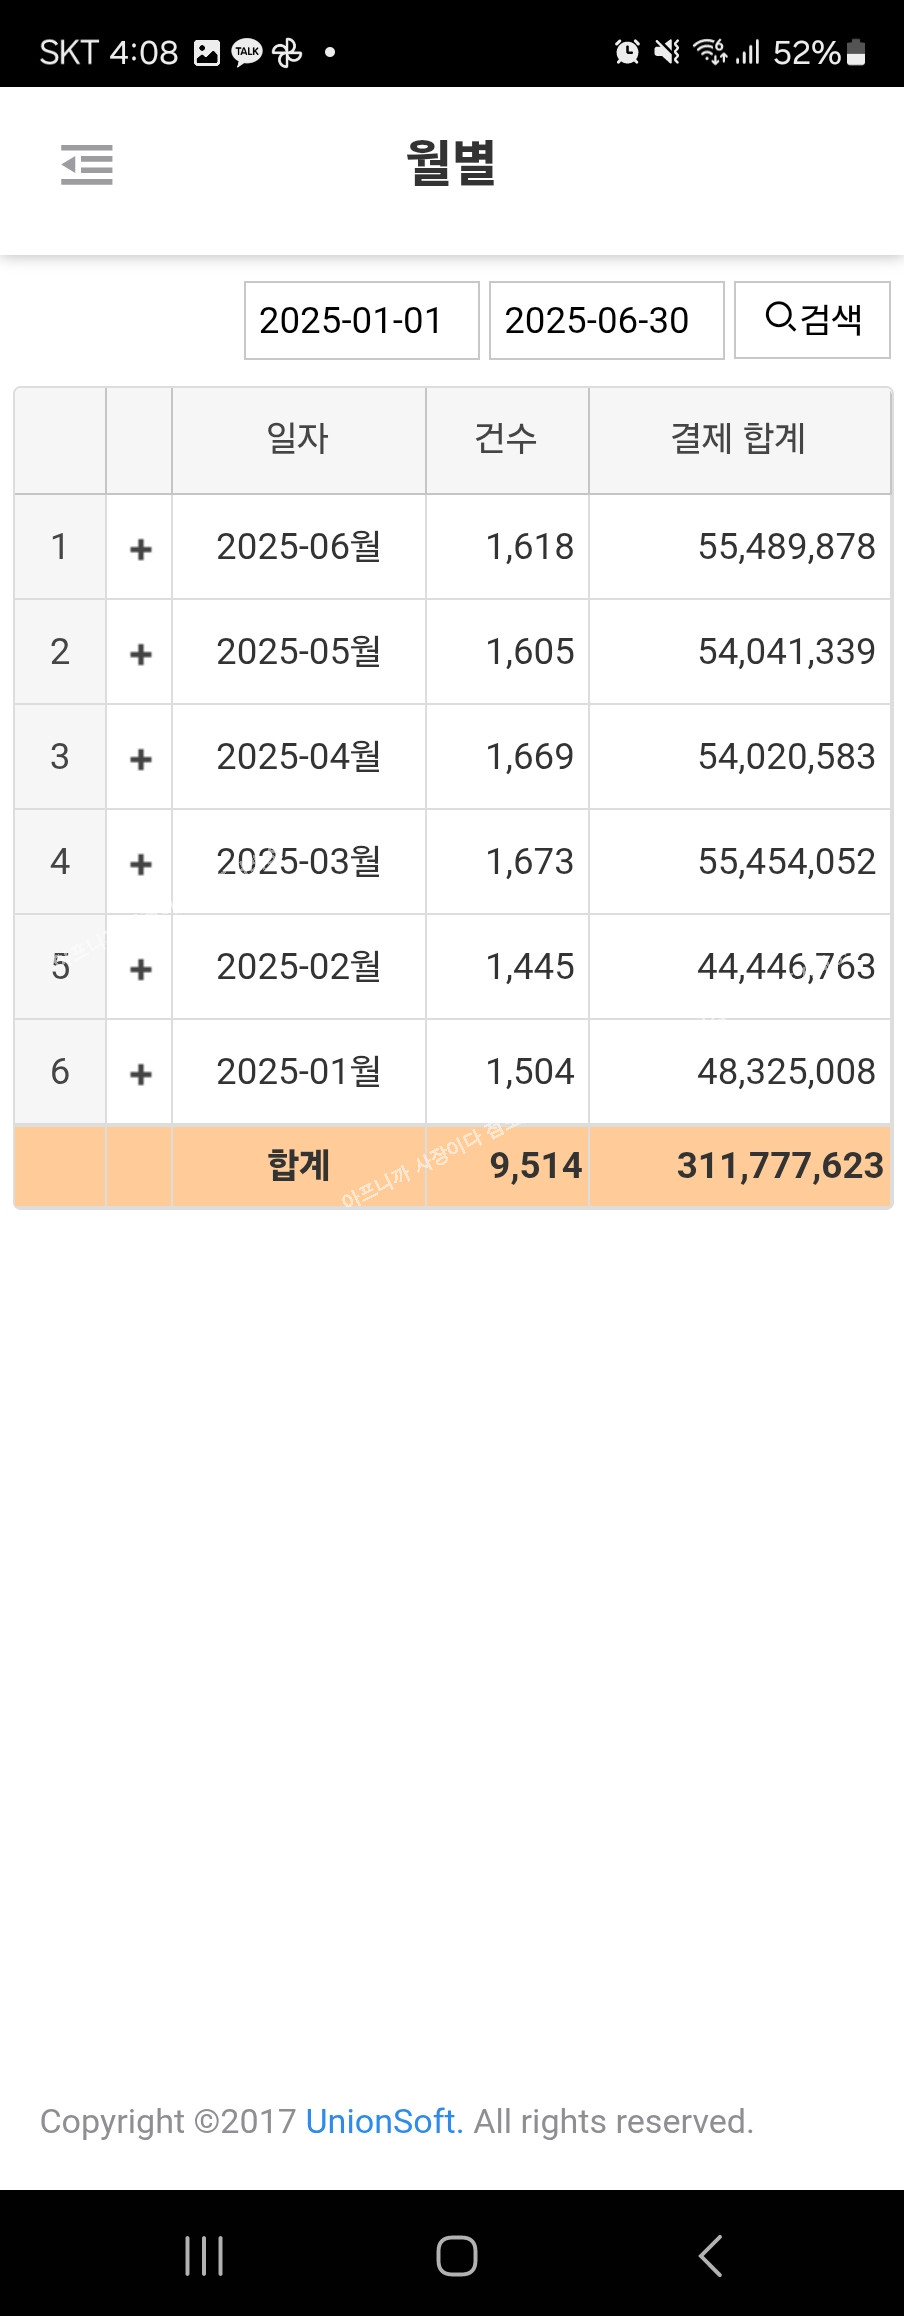Tap the Android home button icon
904x2316 pixels.
point(456,2256)
